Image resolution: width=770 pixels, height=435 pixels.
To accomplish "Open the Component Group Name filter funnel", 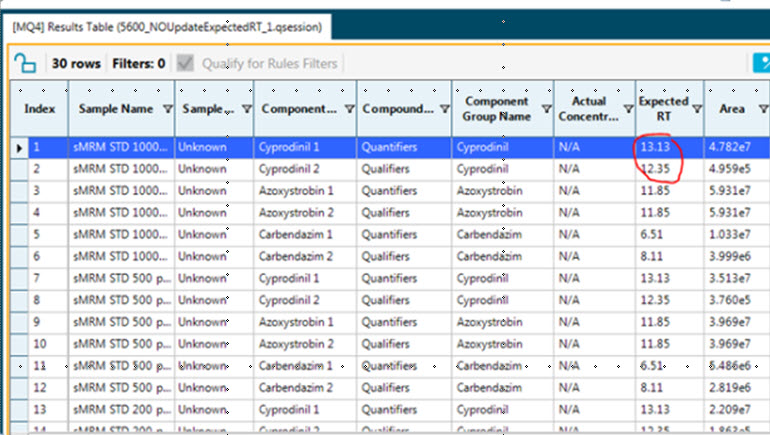I will pos(546,109).
